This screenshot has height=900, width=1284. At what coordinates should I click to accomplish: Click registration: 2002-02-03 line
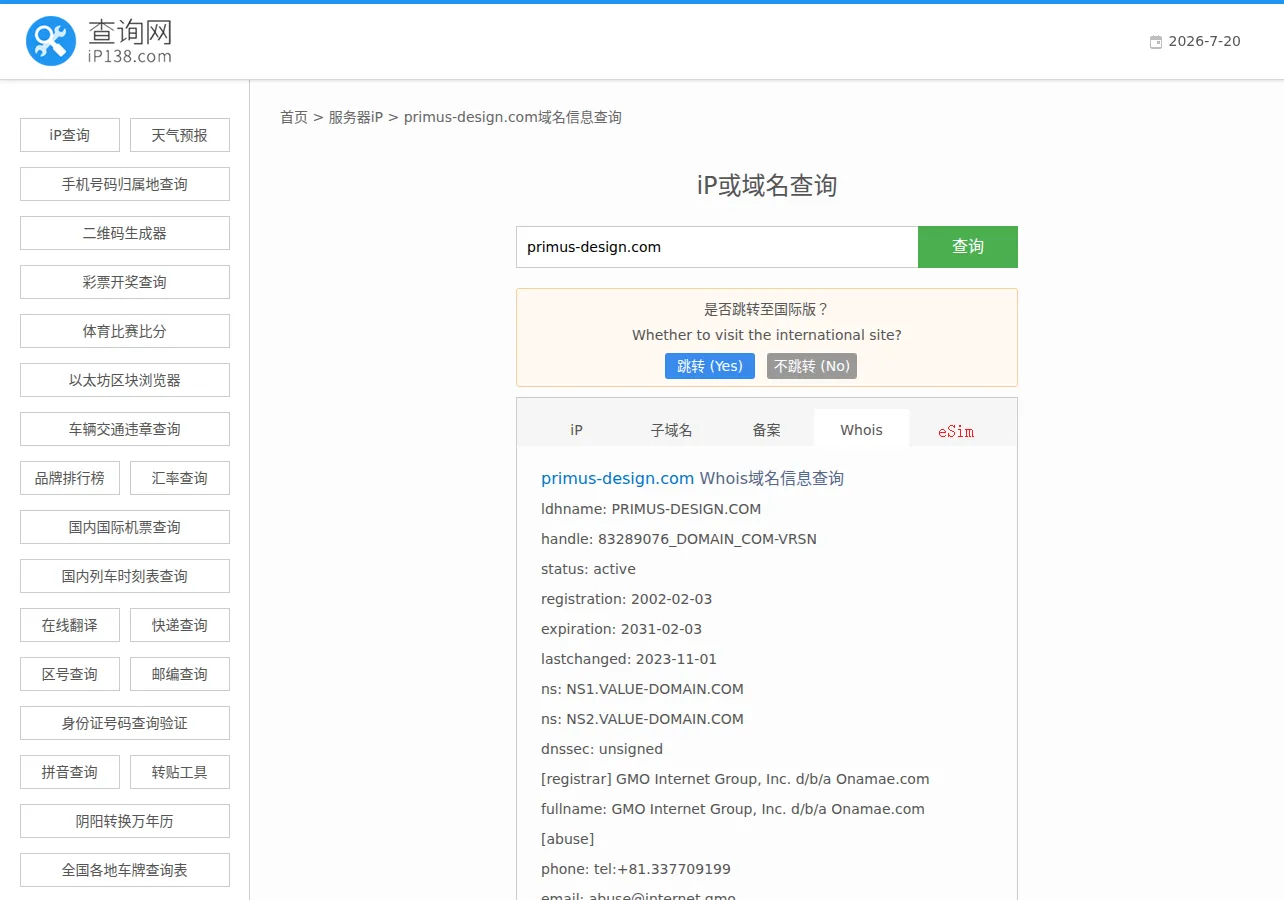click(x=627, y=599)
